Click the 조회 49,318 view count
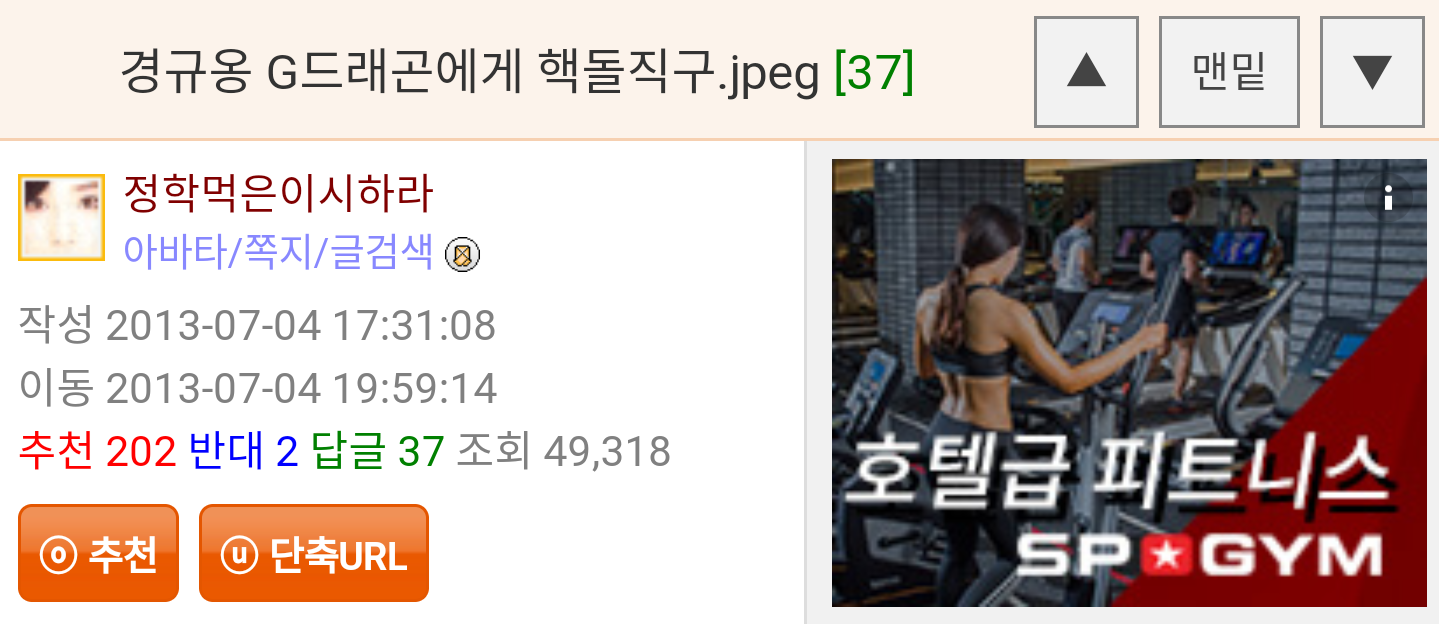The width and height of the screenshot is (1439, 625). [563, 452]
